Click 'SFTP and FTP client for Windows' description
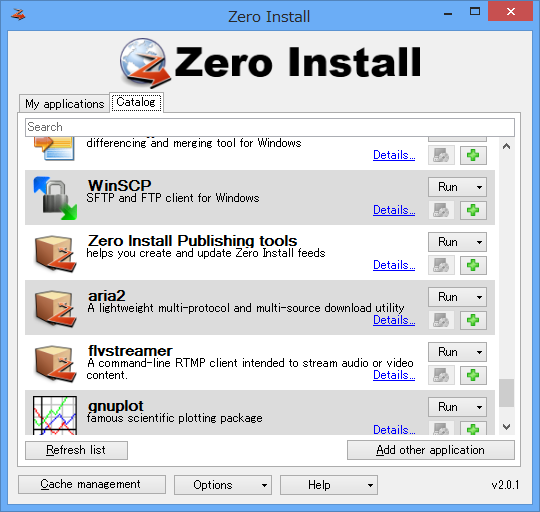The width and height of the screenshot is (540, 512). [173, 198]
